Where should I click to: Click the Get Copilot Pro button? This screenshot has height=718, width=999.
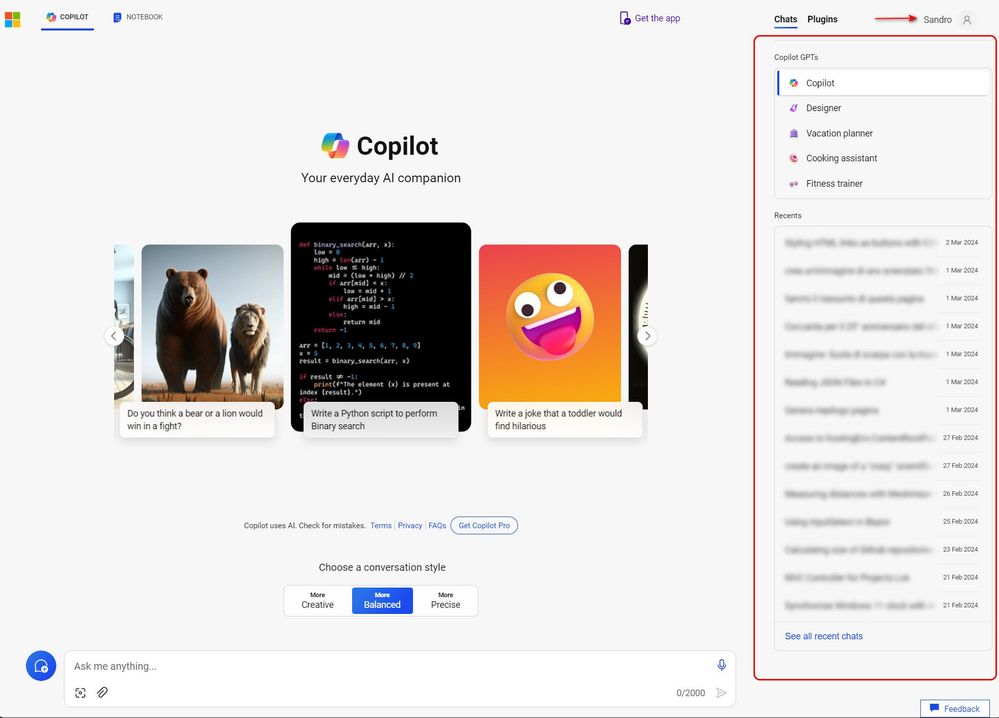484,526
